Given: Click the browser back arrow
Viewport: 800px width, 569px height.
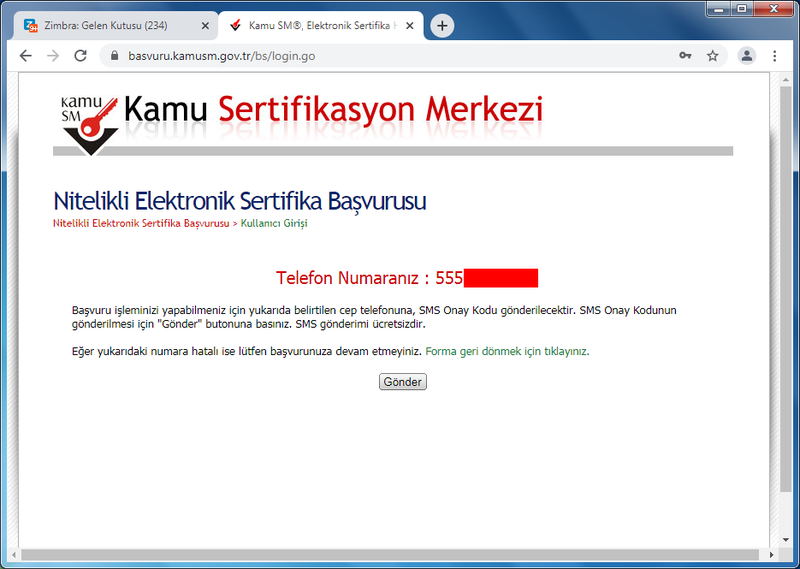Looking at the screenshot, I should (26, 56).
